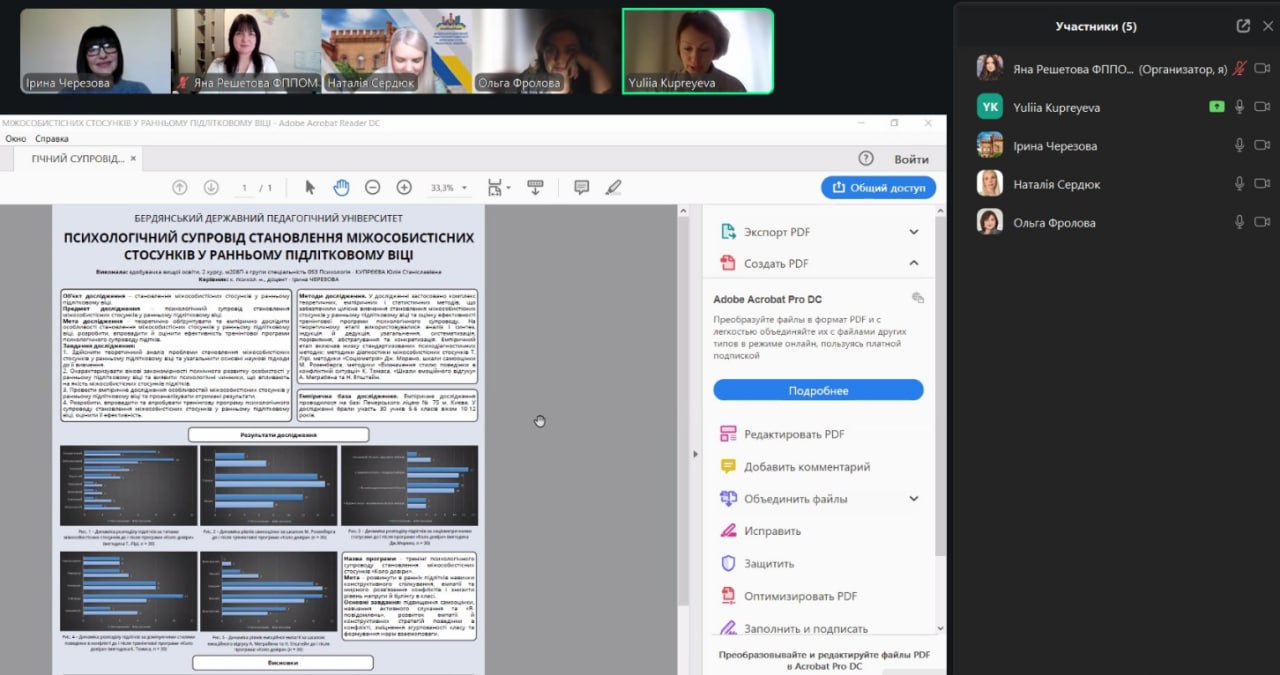Viewport: 1280px width, 675px height.
Task: Select the hand pan tool in Acrobat
Action: pyautogui.click(x=341, y=187)
